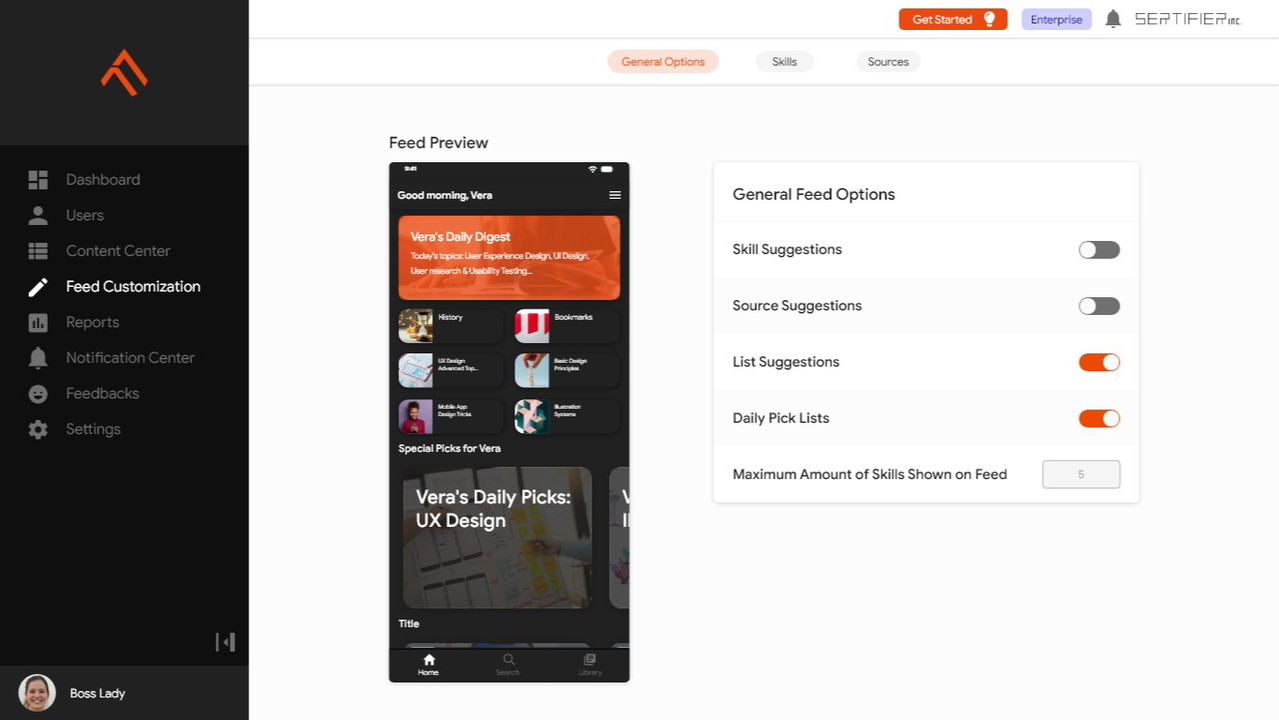This screenshot has height=720, width=1279.
Task: Click the orange logo at sidebar top
Action: click(x=124, y=72)
